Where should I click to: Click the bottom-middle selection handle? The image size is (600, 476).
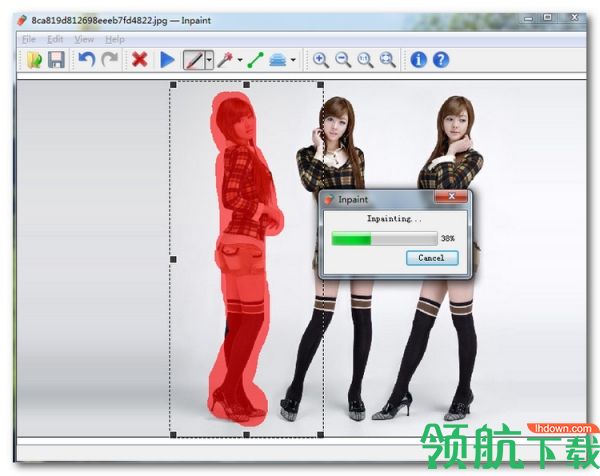pyautogui.click(x=247, y=435)
